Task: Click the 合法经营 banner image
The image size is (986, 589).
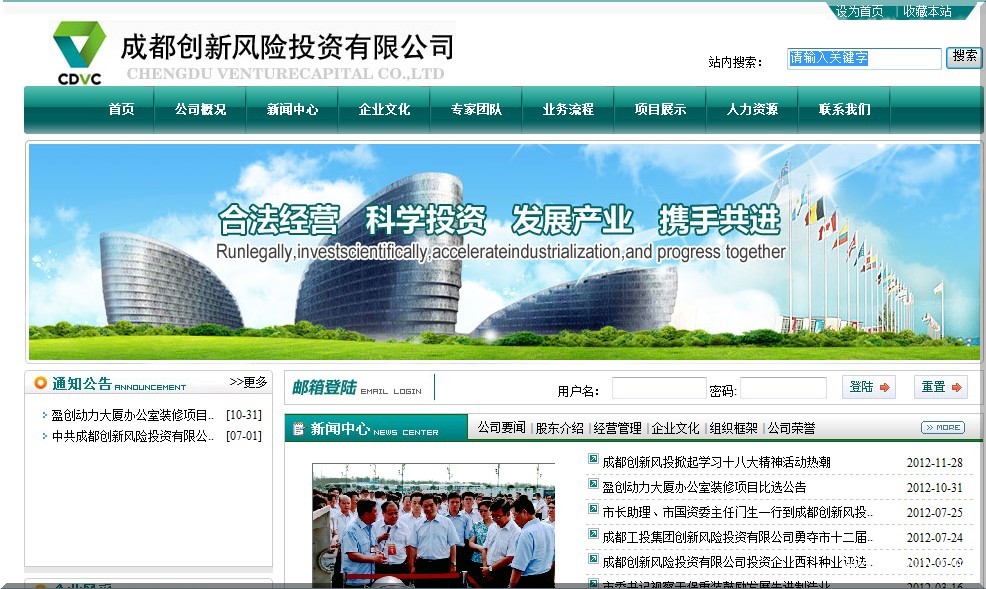Action: click(504, 251)
